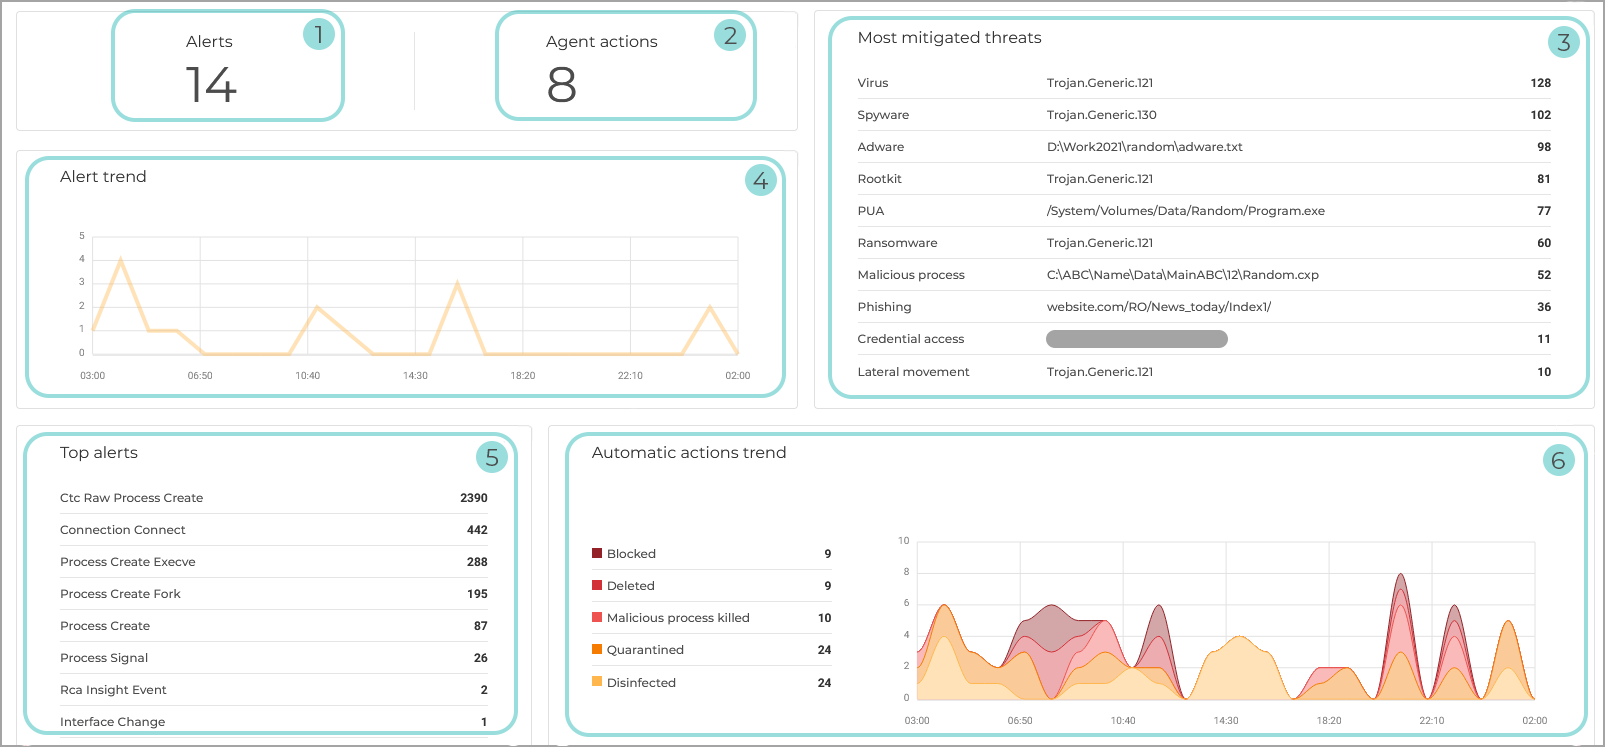Click the Malicious process killed legend entry
1605x747 pixels.
point(677,618)
